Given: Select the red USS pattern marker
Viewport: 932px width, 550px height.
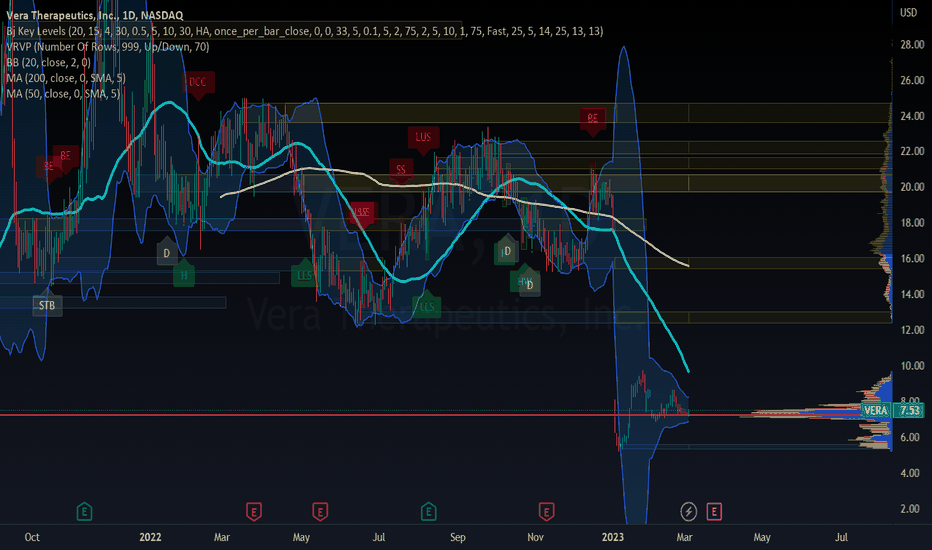Looking at the screenshot, I should coord(361,212).
